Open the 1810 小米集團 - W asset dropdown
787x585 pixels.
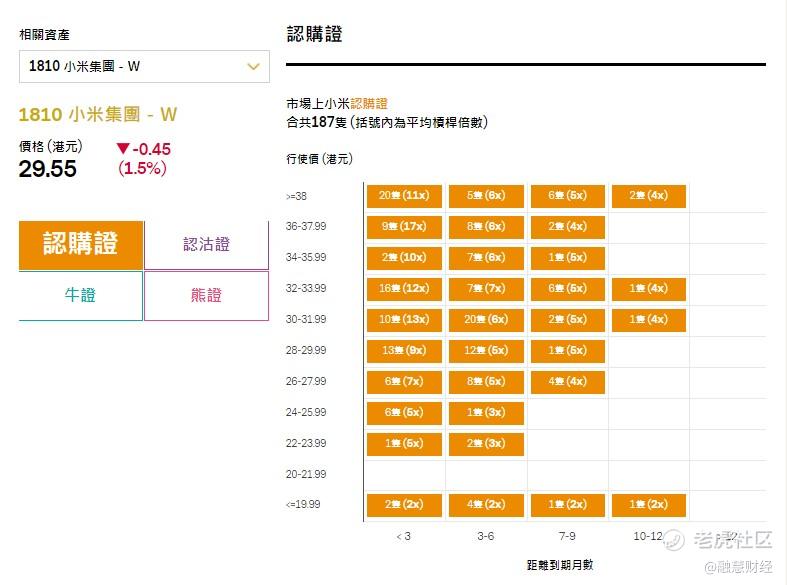tap(144, 66)
